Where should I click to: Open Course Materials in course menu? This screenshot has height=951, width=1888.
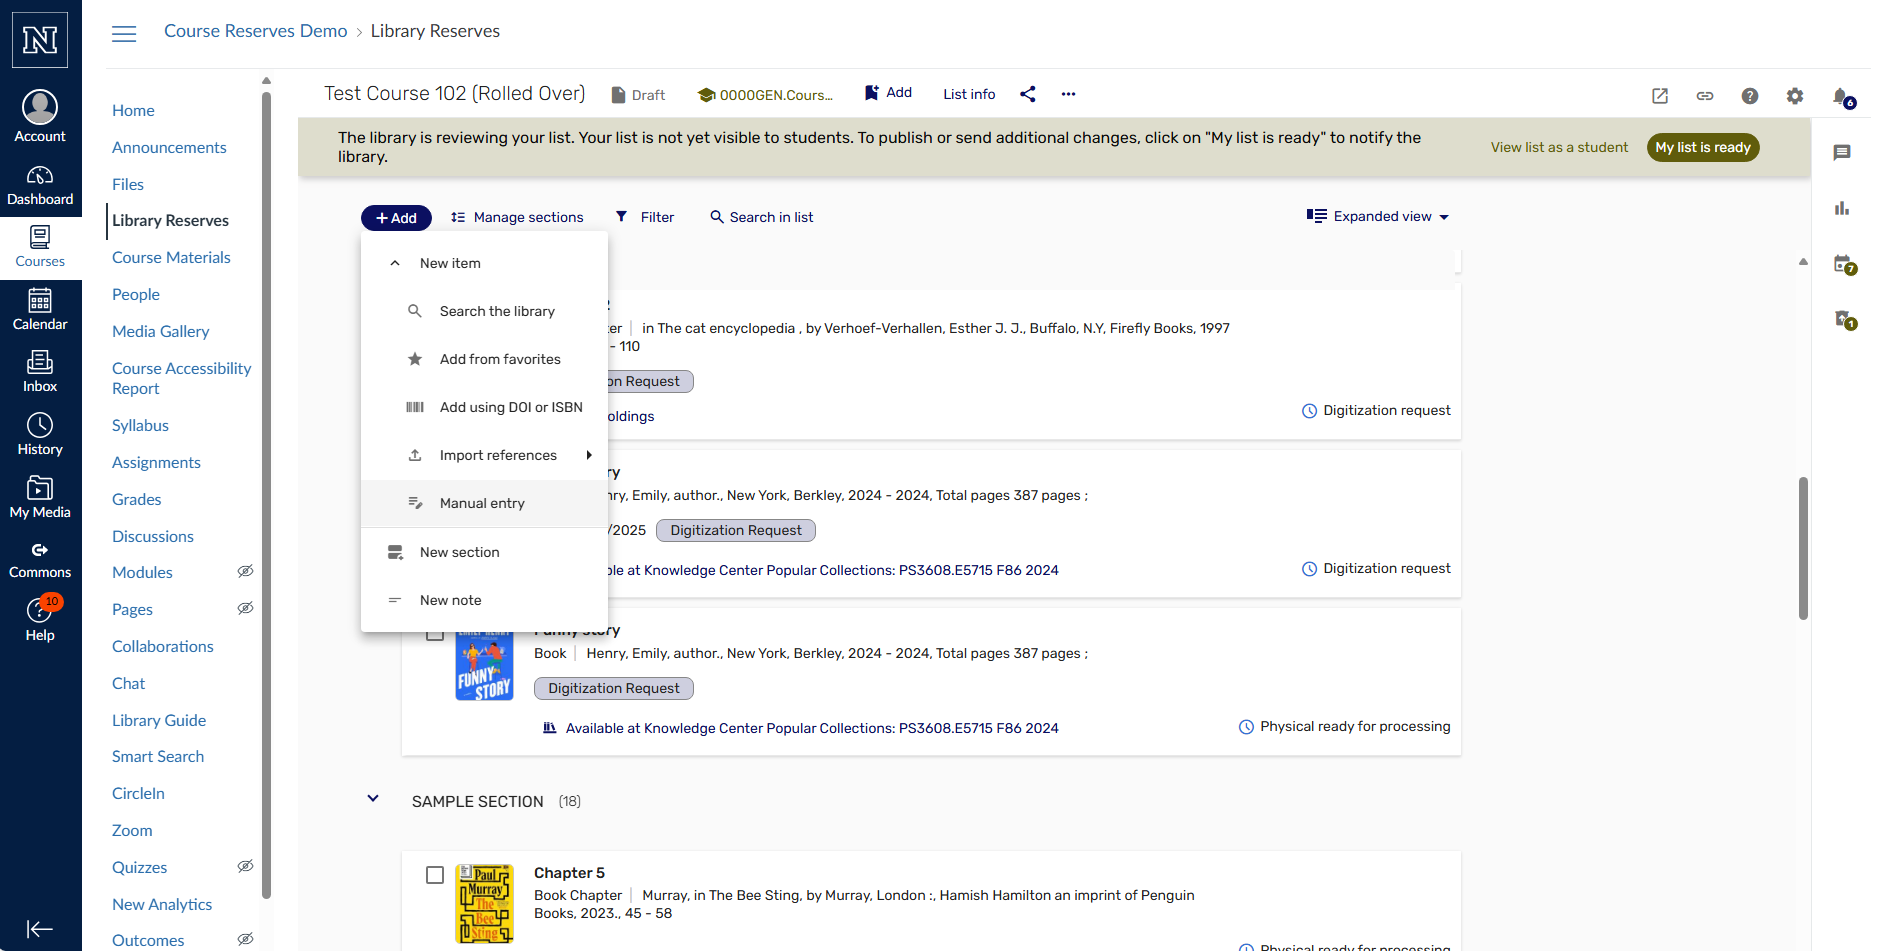(171, 257)
